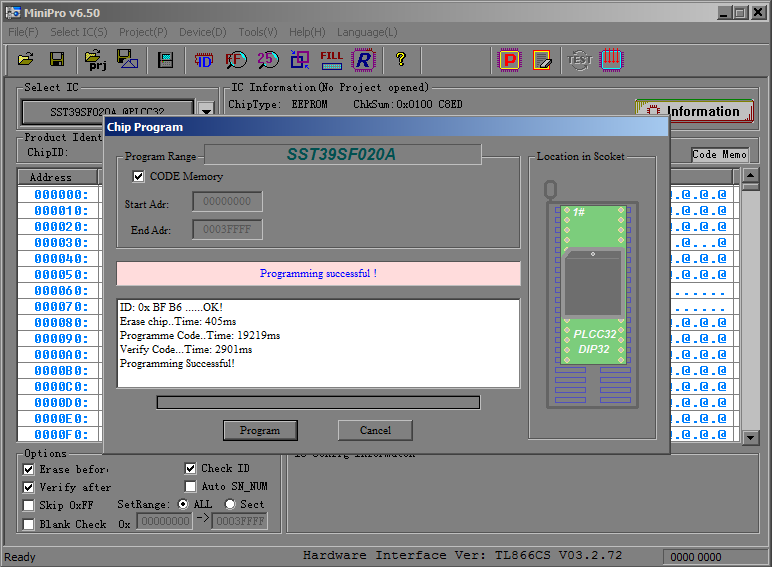The width and height of the screenshot is (772, 567).
Task: Click the FF blank check icon
Action: pyautogui.click(x=236, y=60)
